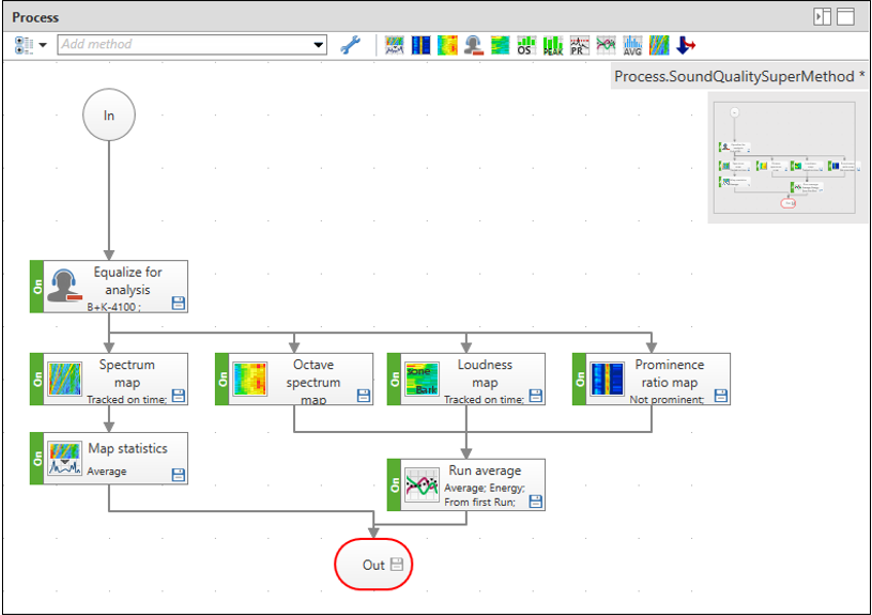
Task: Click the wrench settings icon in toolbar
Action: click(x=350, y=45)
